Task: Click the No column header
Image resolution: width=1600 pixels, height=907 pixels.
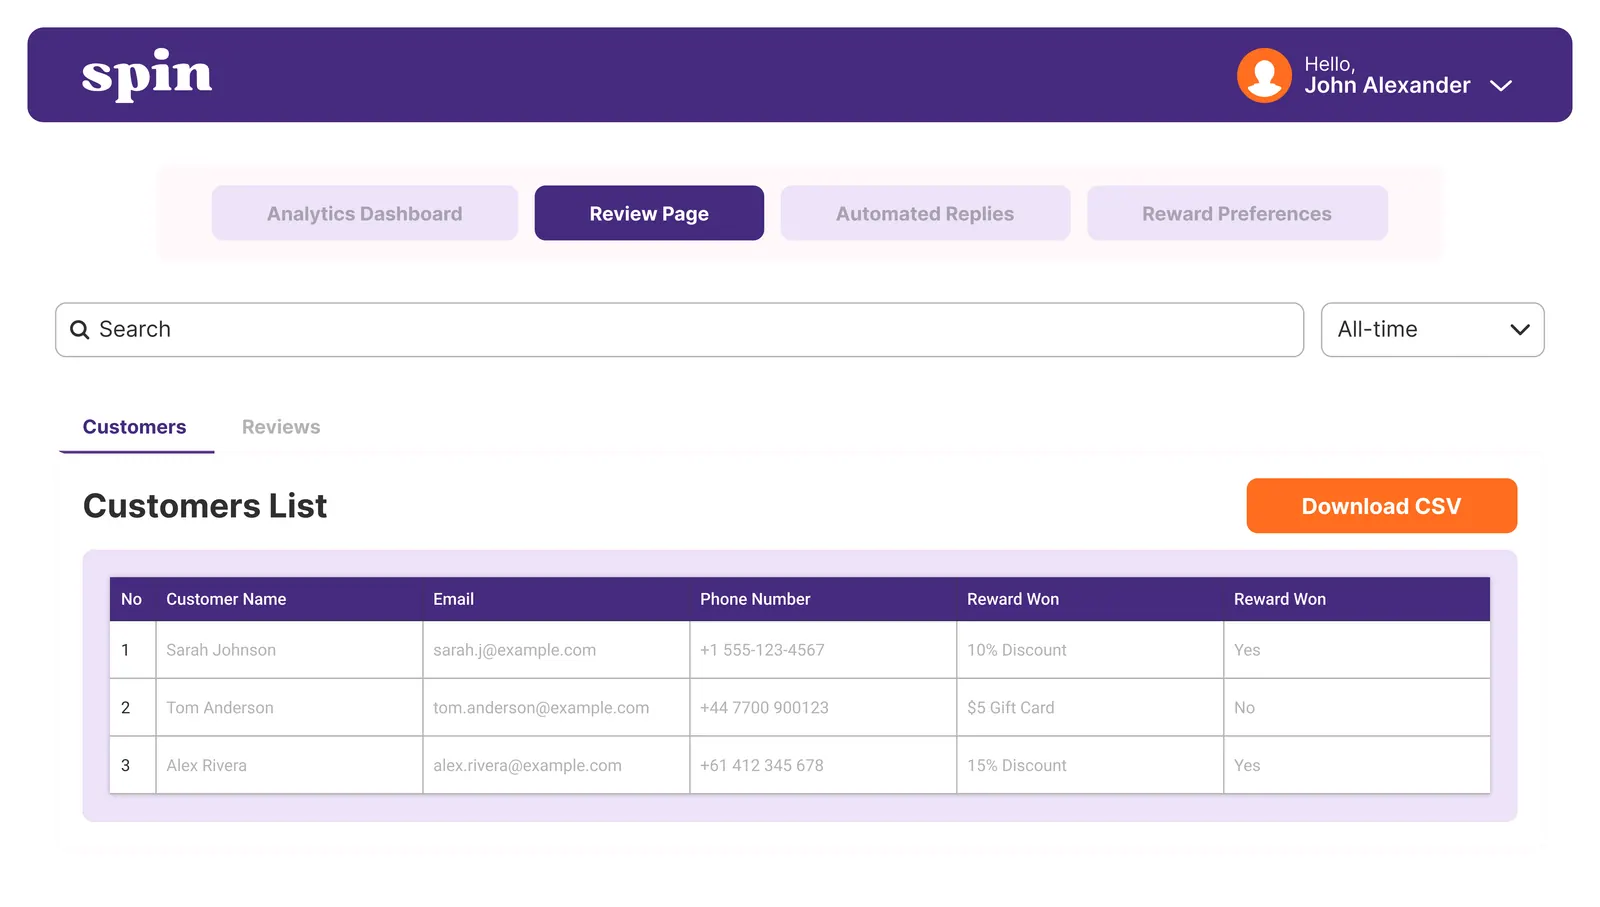Action: tap(131, 599)
